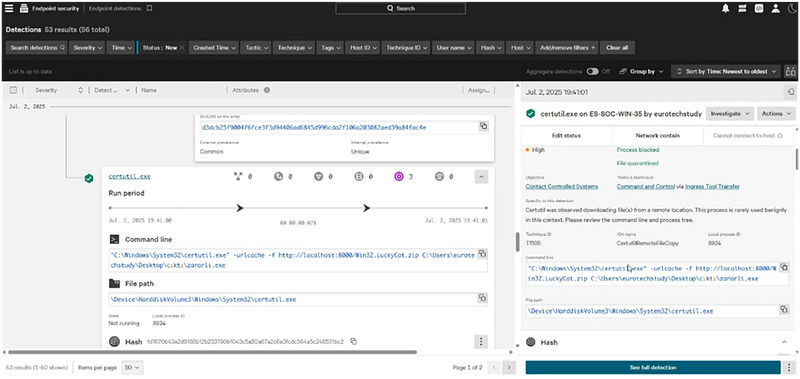Viewport: 800px width, 379px height.
Task: Open the Actions dropdown
Action: click(x=776, y=113)
